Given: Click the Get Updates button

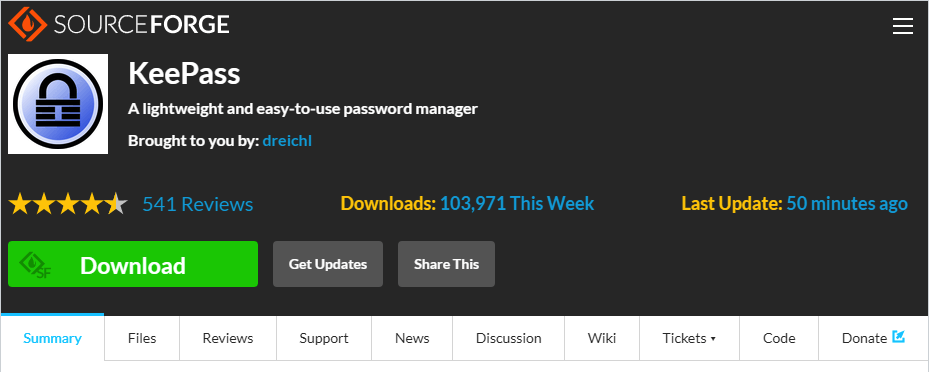Looking at the screenshot, I should [x=328, y=264].
